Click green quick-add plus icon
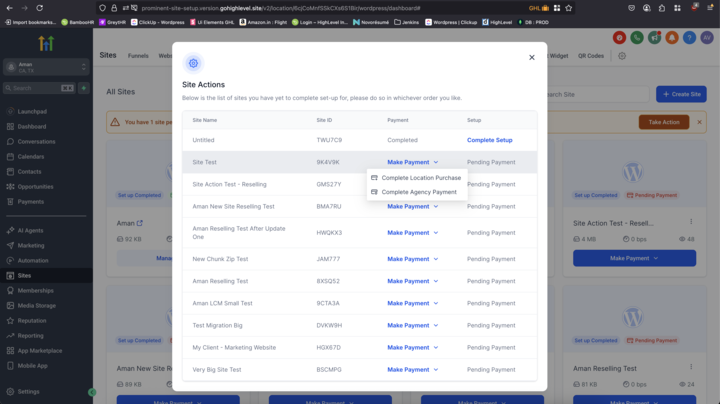 point(84,88)
